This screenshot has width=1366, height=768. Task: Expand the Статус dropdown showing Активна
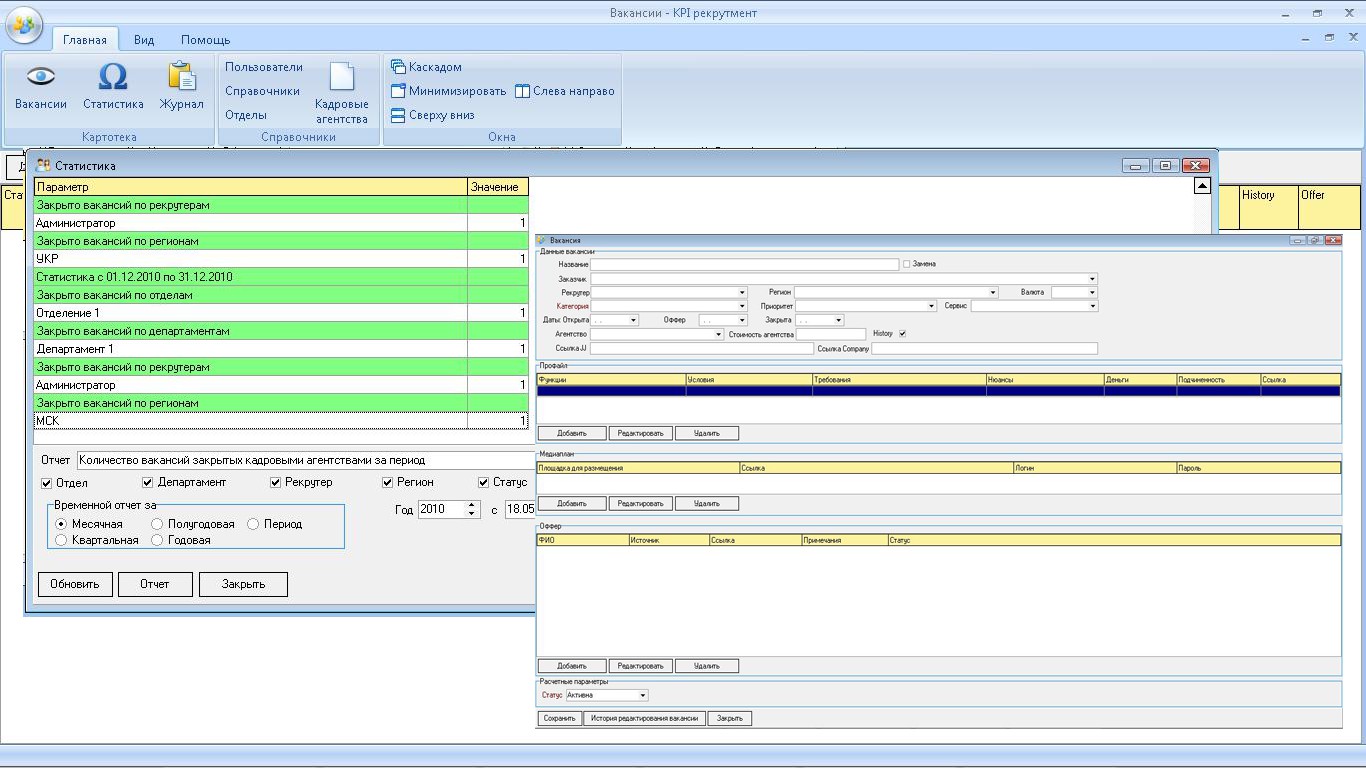(642, 695)
